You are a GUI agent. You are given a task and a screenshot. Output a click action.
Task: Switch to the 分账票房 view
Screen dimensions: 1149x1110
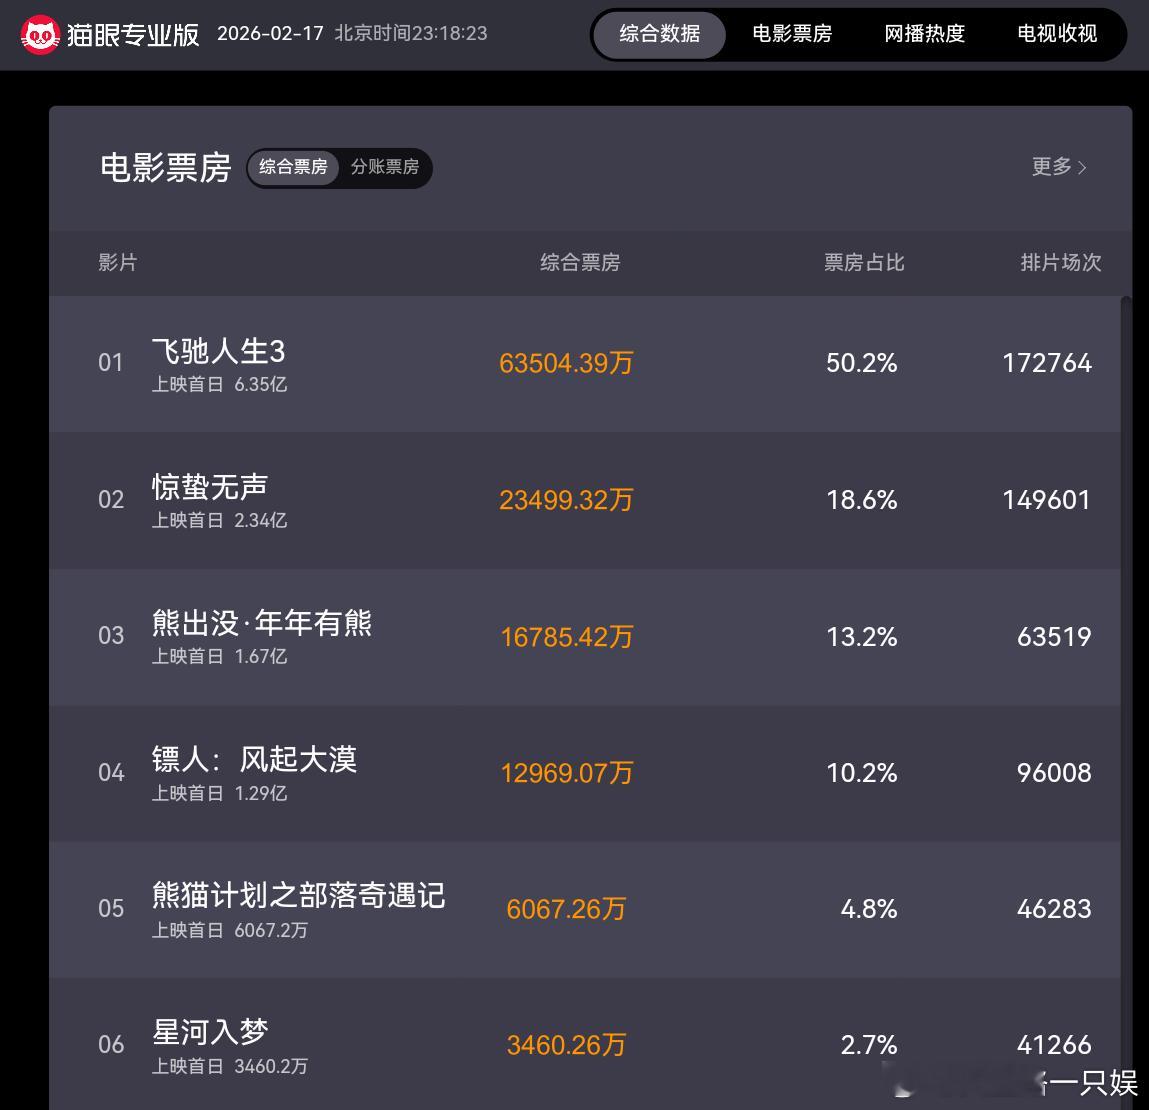[386, 168]
